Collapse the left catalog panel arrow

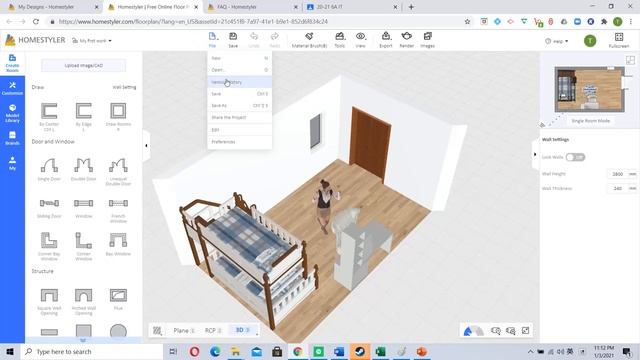click(146, 145)
